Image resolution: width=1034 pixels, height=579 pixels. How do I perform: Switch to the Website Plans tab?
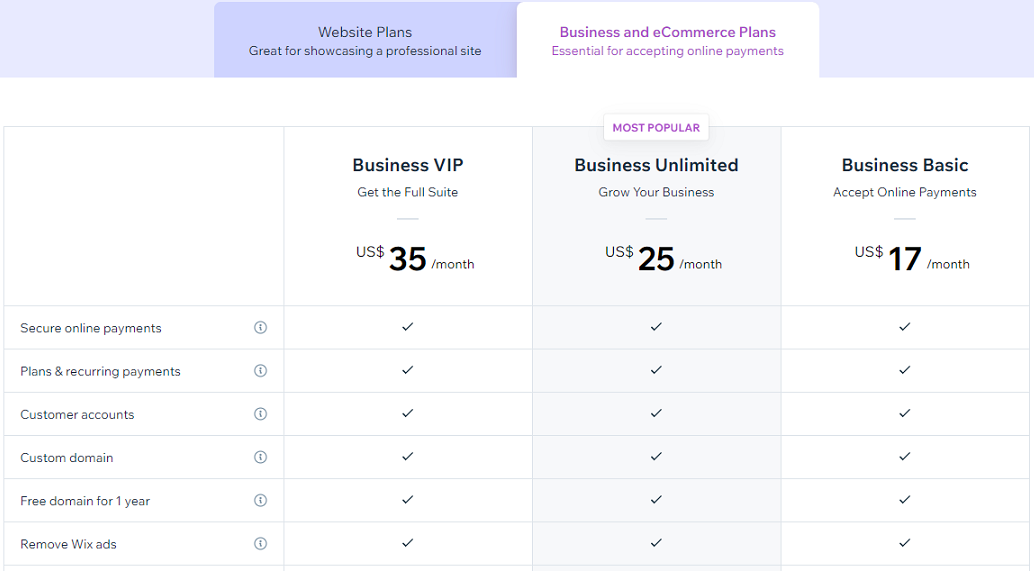[365, 40]
